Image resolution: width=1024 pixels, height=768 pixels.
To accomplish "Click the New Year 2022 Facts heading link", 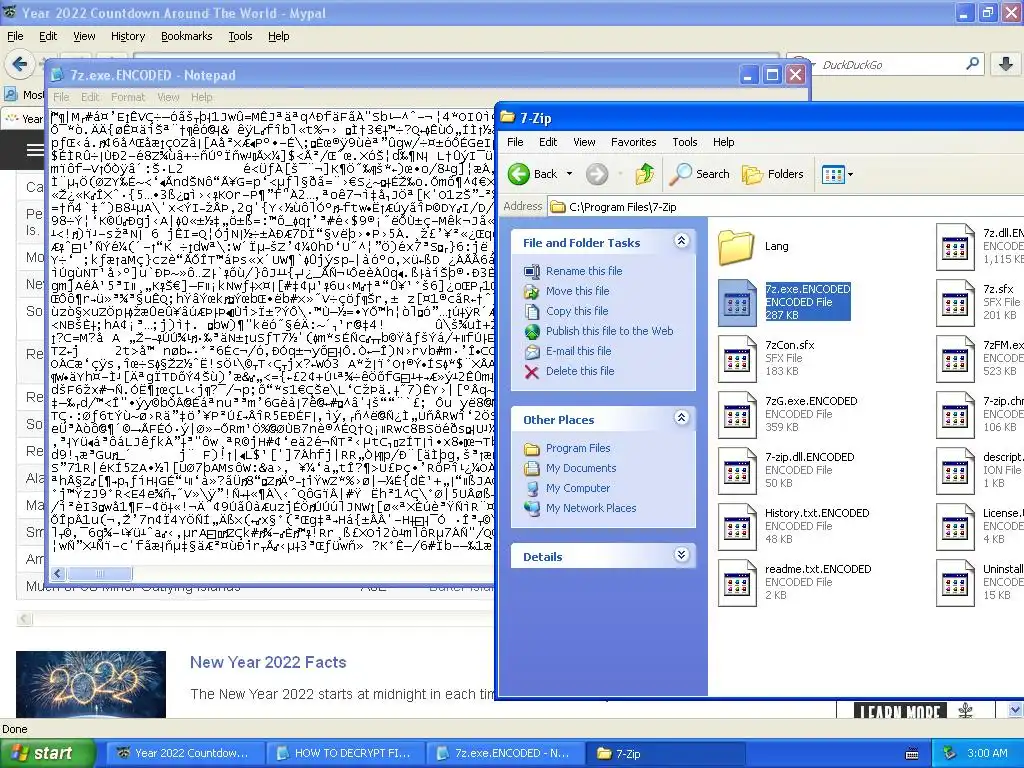I will [268, 662].
